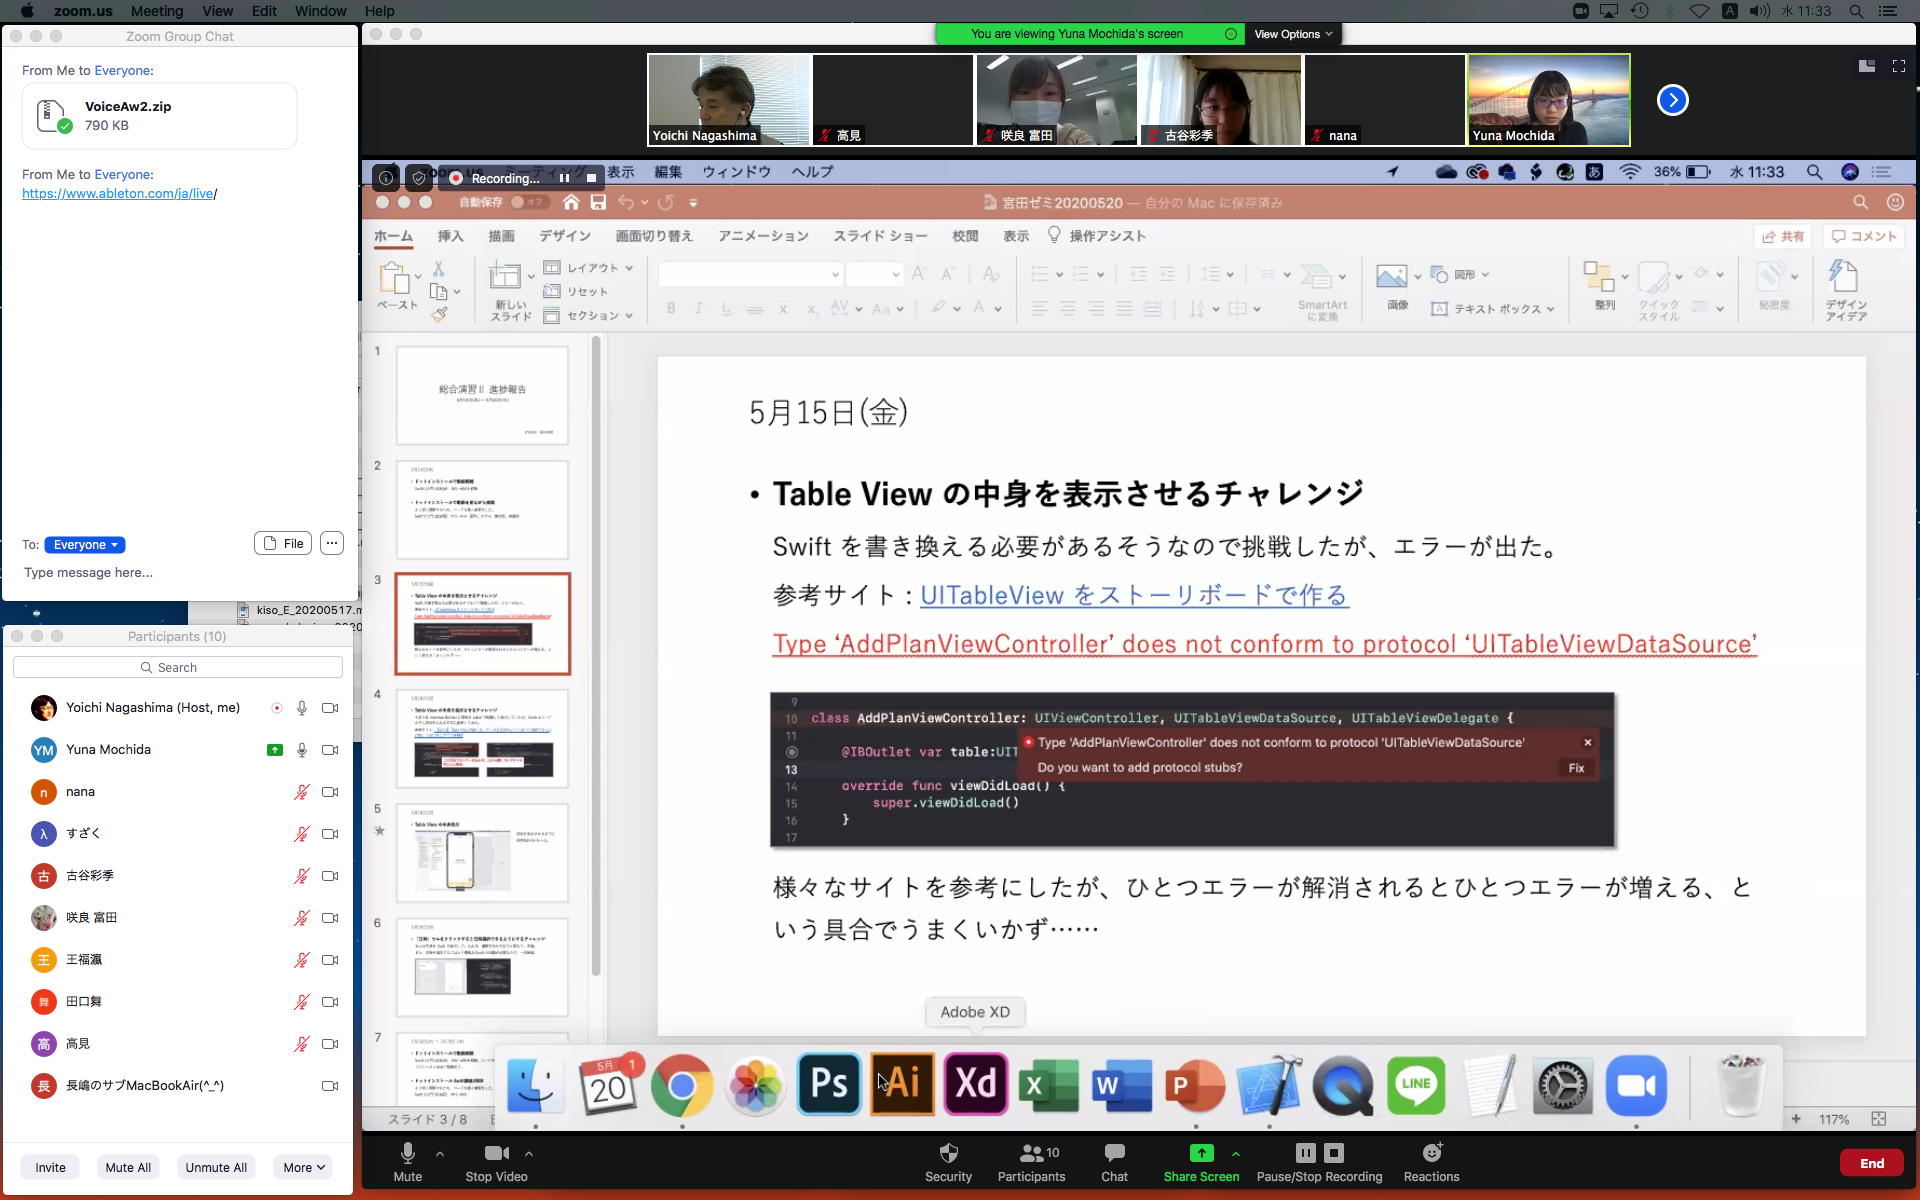Click the Share Screen icon
Image resolution: width=1920 pixels, height=1200 pixels.
1201,1153
